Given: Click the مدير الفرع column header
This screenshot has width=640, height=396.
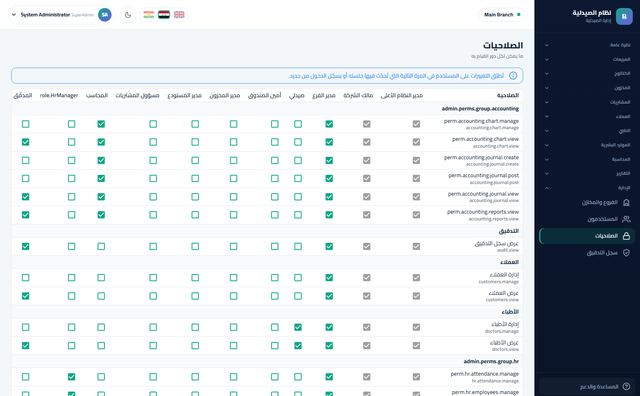Looking at the screenshot, I should (324, 96).
